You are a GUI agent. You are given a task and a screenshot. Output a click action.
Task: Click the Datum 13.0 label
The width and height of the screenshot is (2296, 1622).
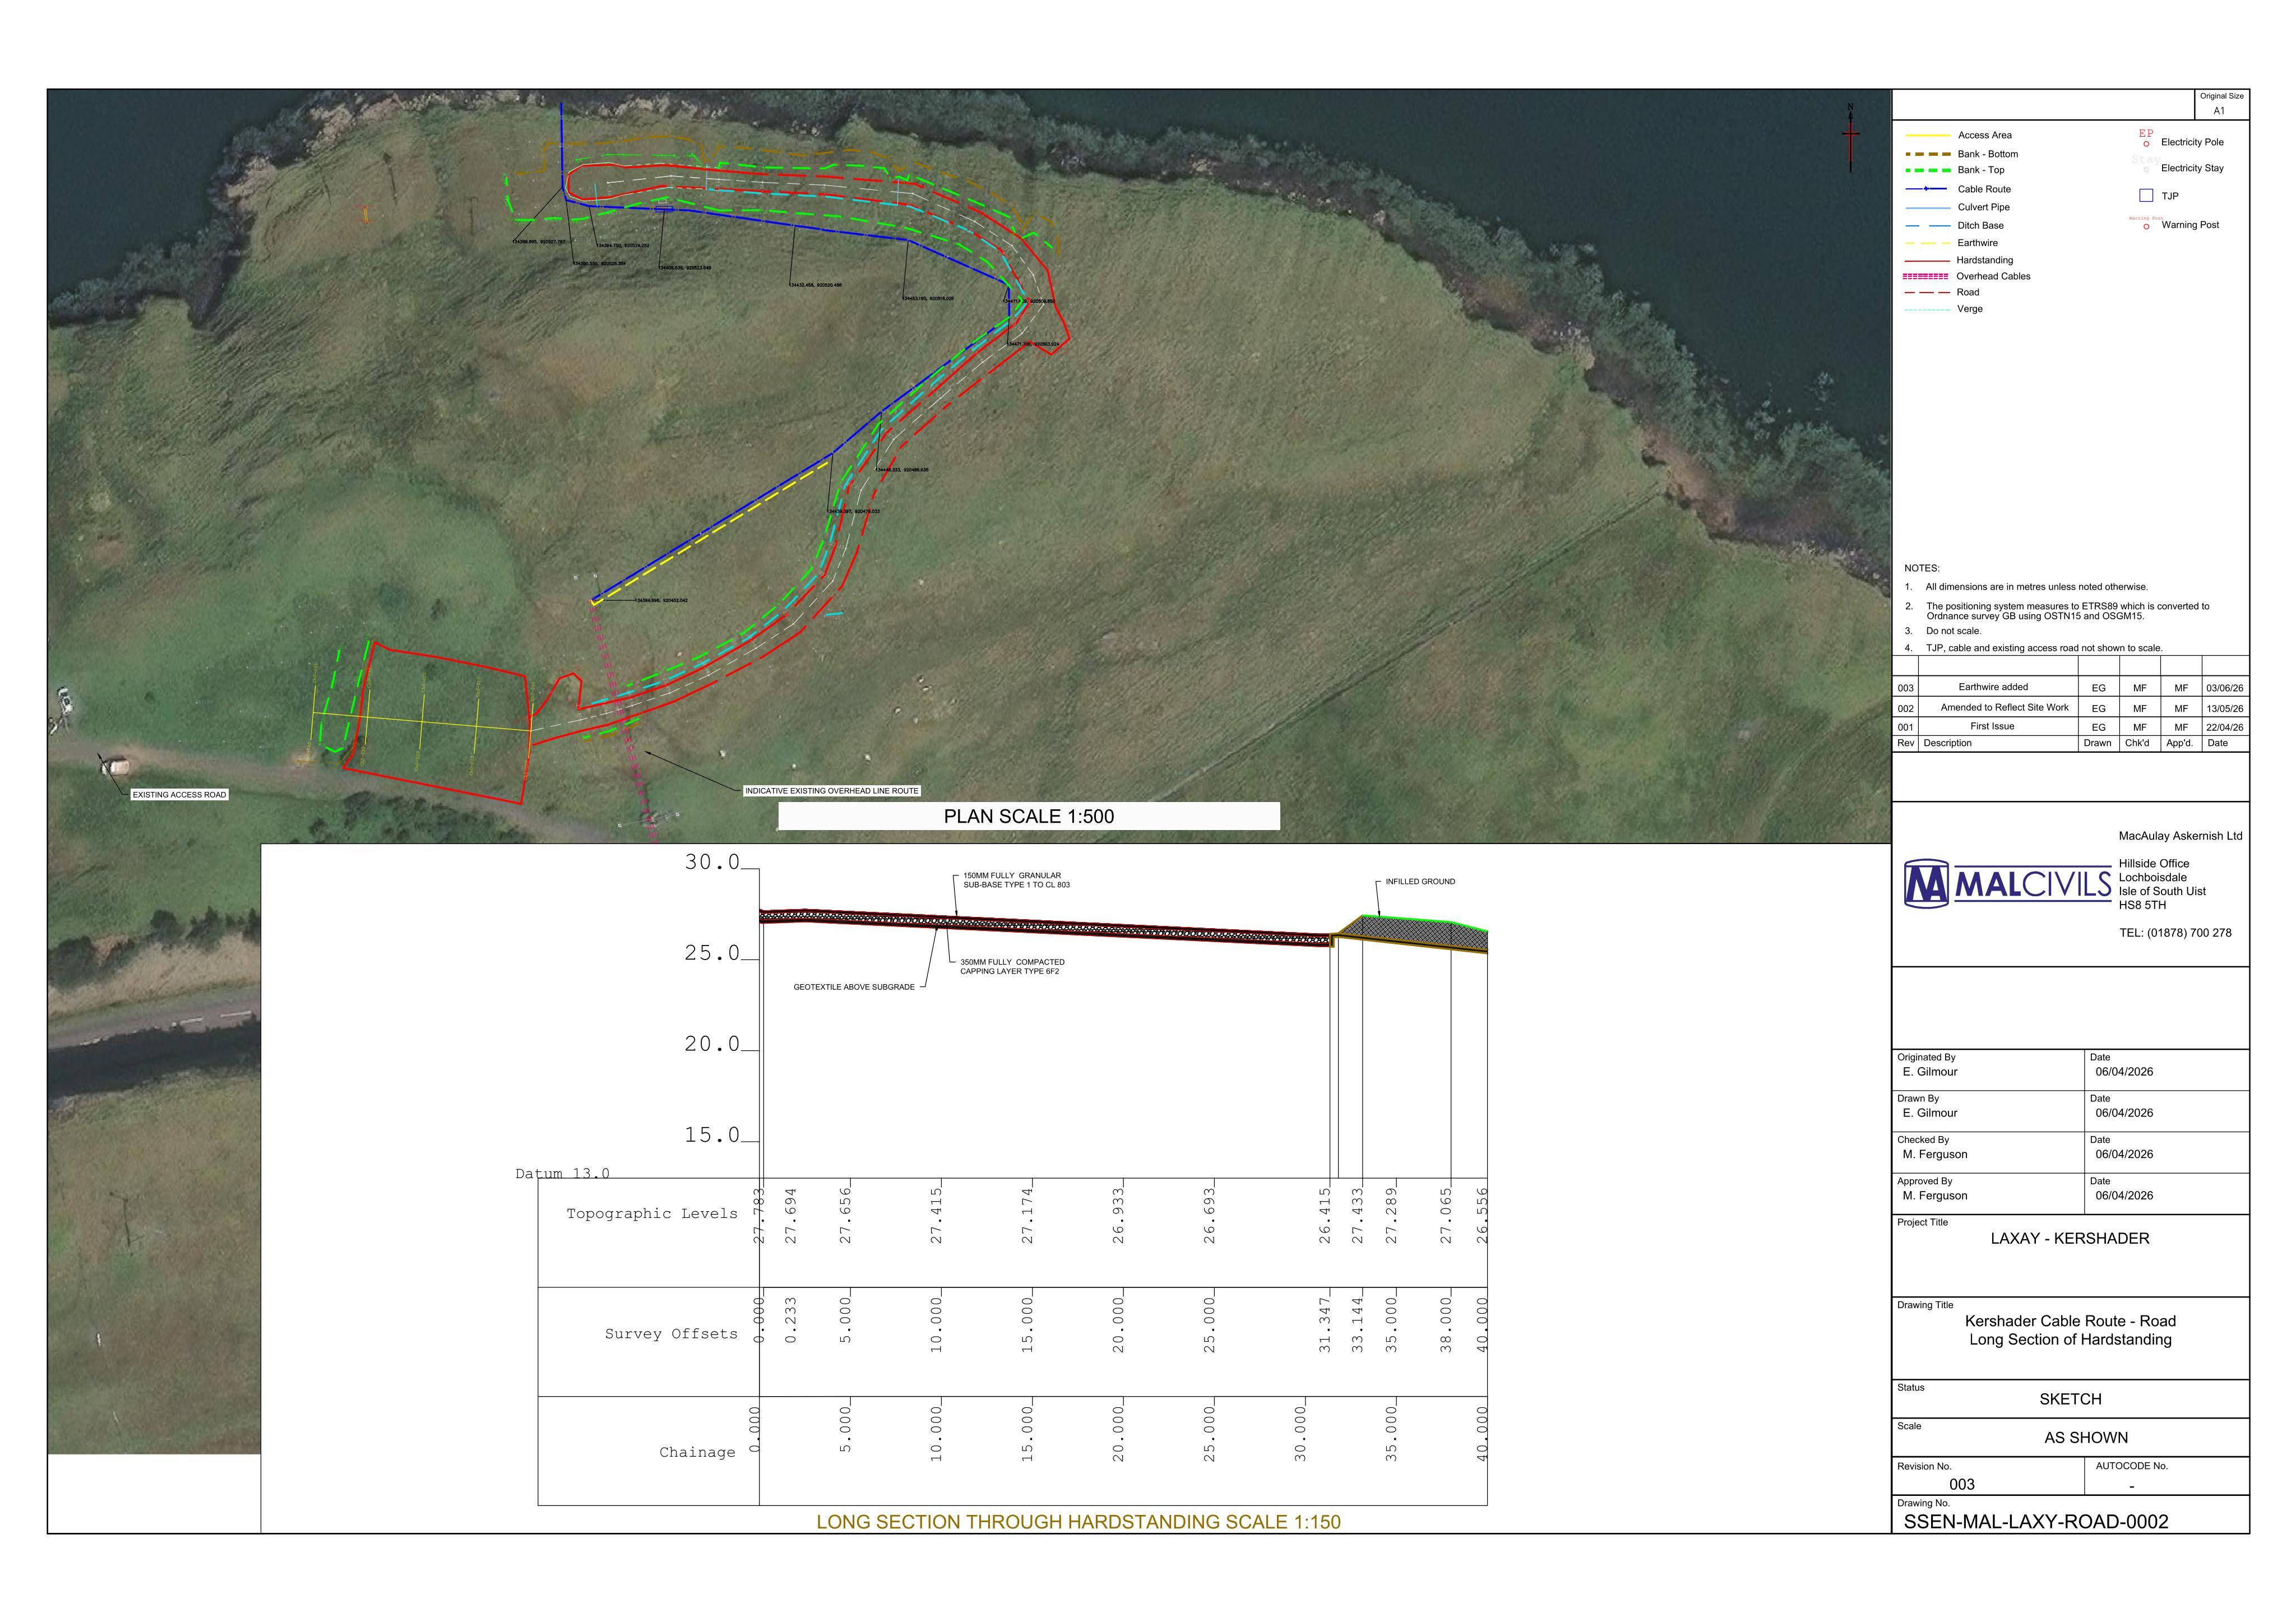562,1174
